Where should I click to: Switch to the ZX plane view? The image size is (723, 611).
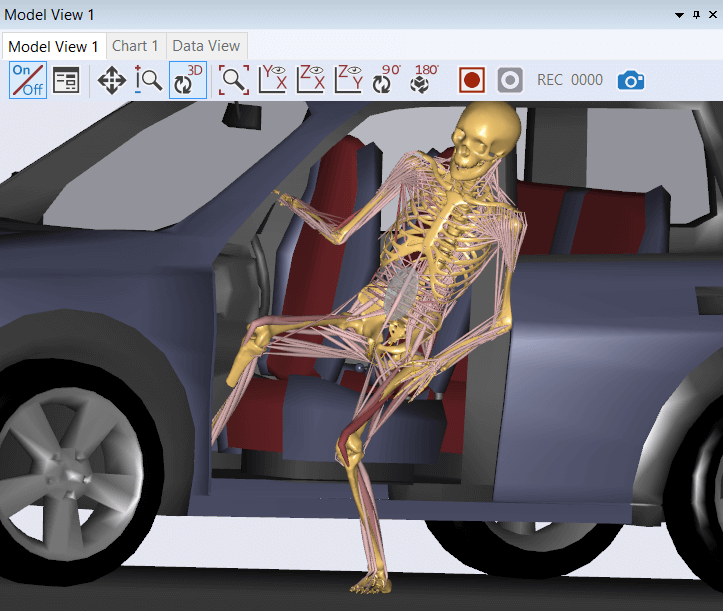(x=310, y=79)
